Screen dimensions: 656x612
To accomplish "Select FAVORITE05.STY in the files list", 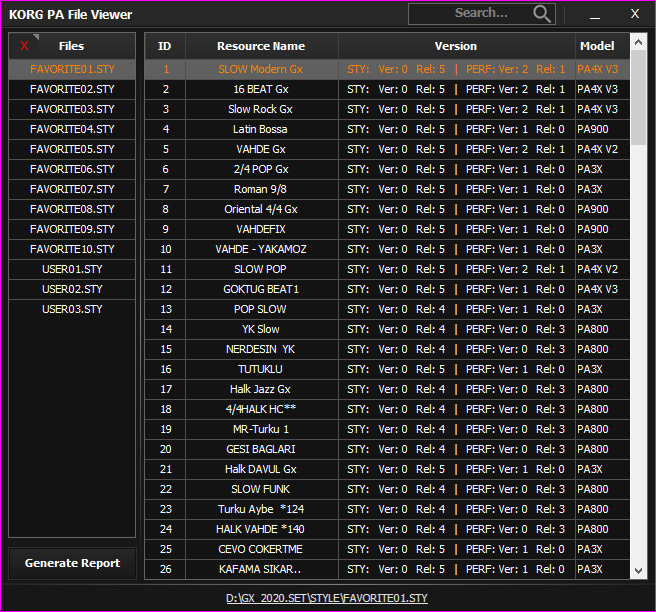I will click(x=72, y=149).
